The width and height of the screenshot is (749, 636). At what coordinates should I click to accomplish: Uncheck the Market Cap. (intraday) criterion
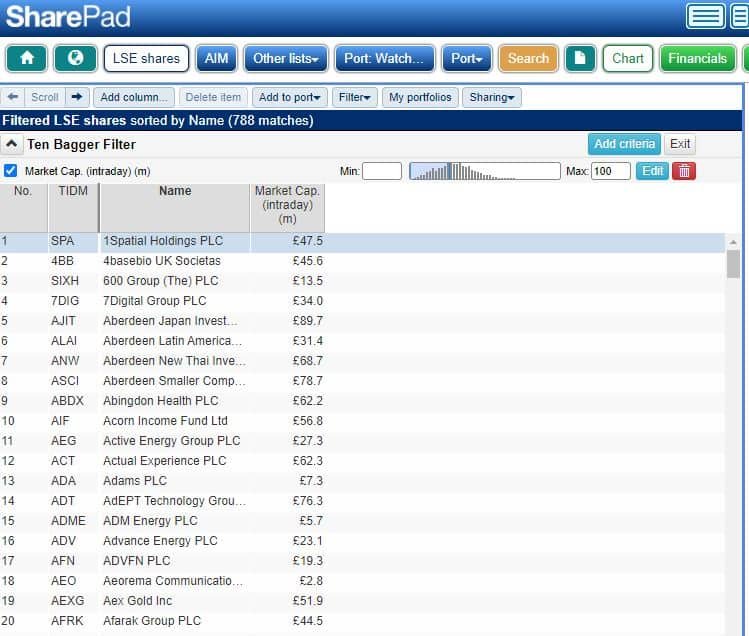tap(11, 171)
